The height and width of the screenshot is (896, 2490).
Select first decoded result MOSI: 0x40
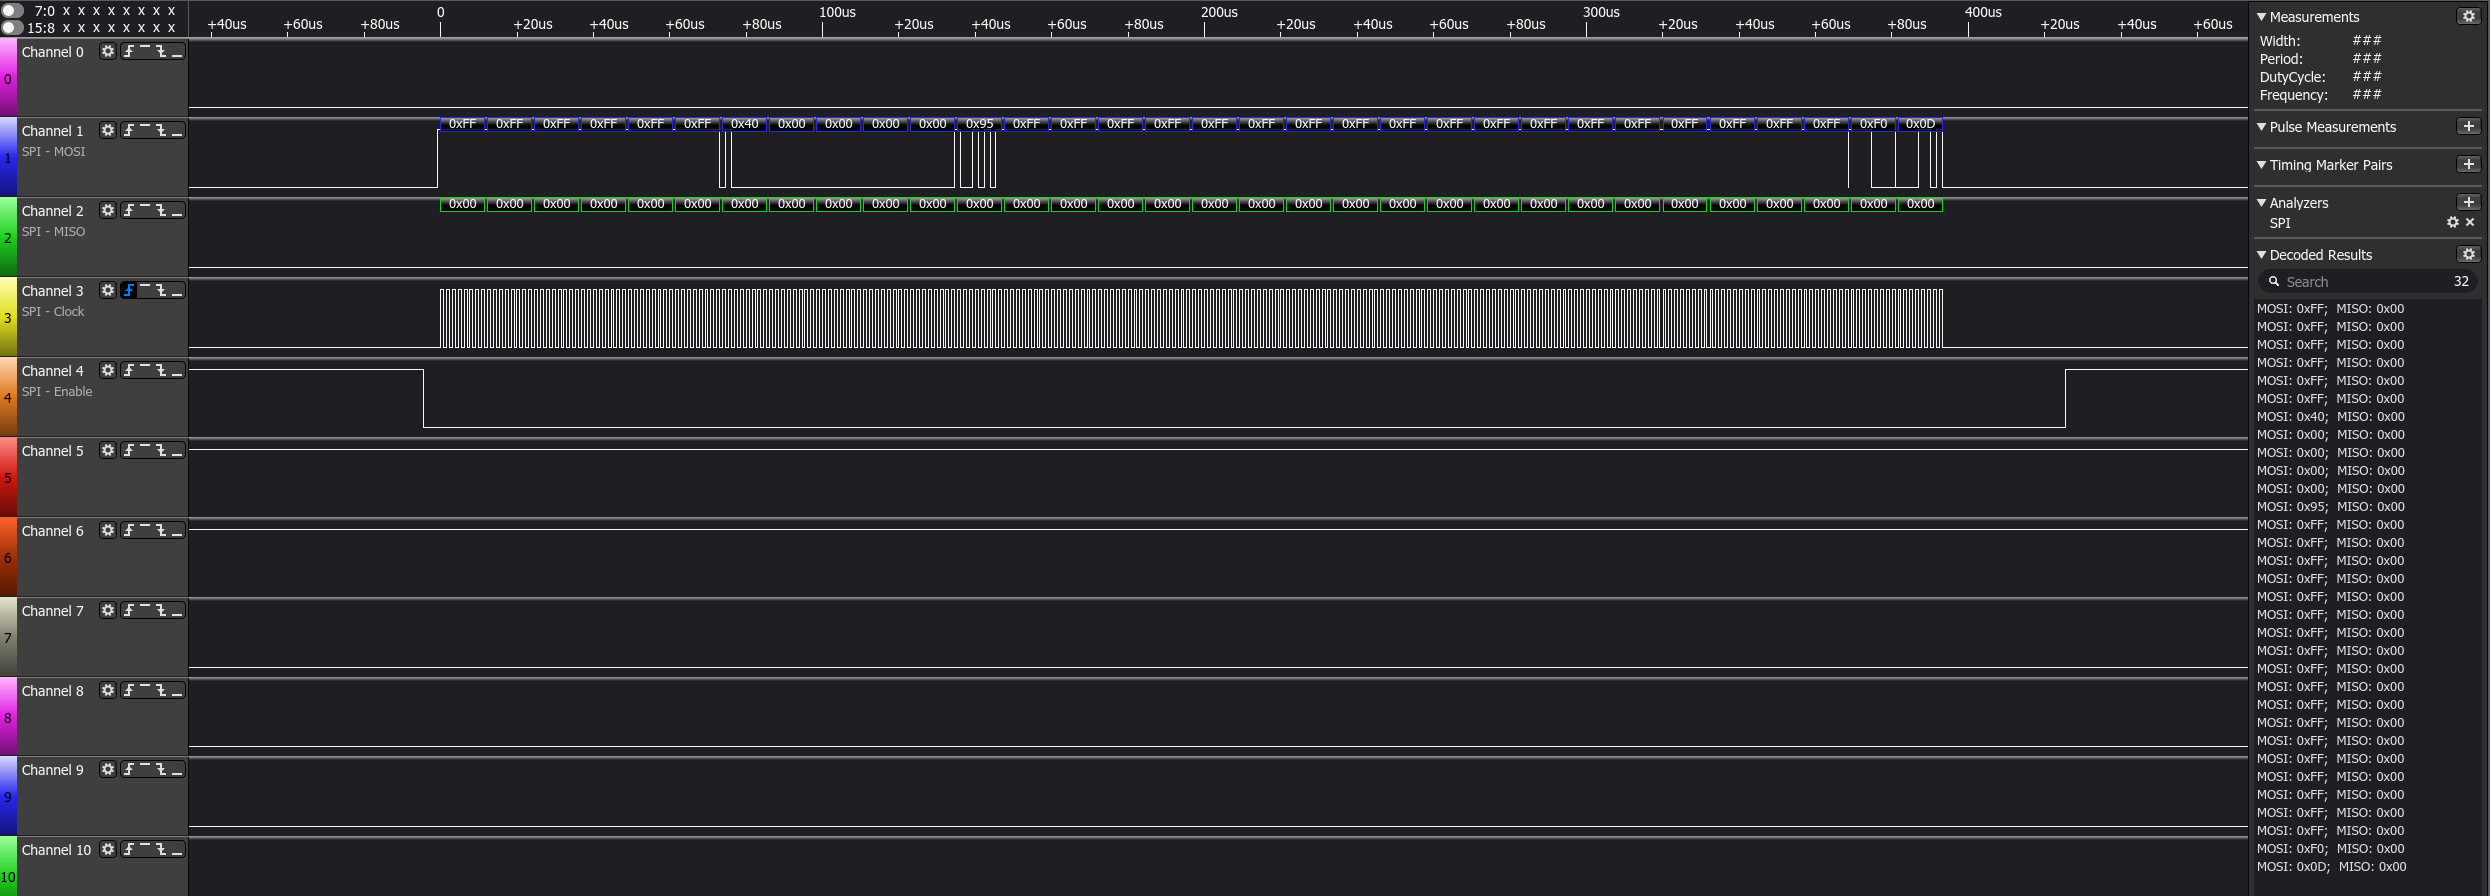point(2330,417)
